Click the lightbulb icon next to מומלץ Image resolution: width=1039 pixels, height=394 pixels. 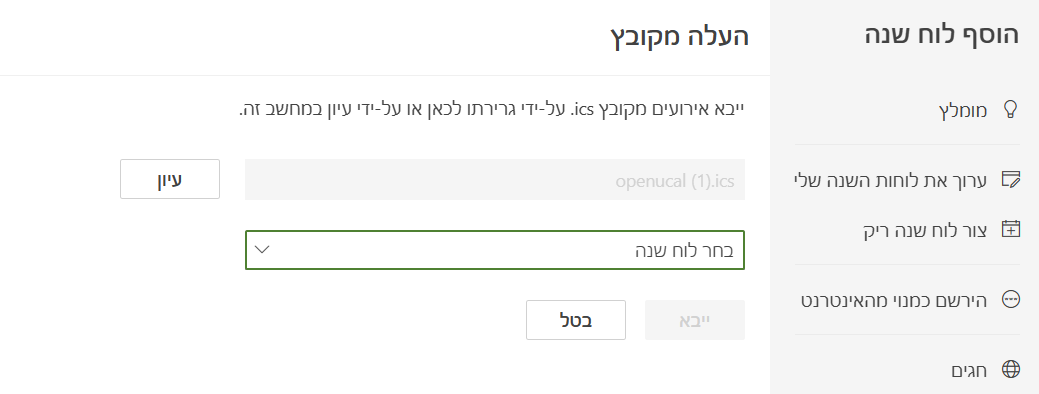(1010, 110)
